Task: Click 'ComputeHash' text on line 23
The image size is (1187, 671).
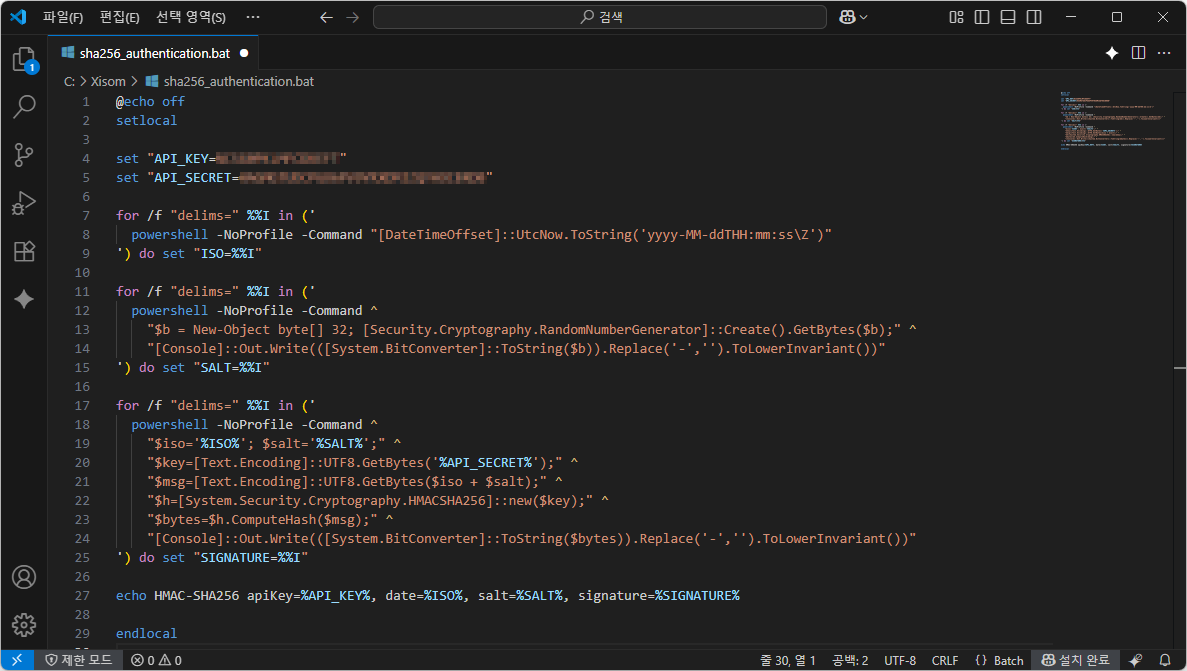Action: (x=273, y=520)
